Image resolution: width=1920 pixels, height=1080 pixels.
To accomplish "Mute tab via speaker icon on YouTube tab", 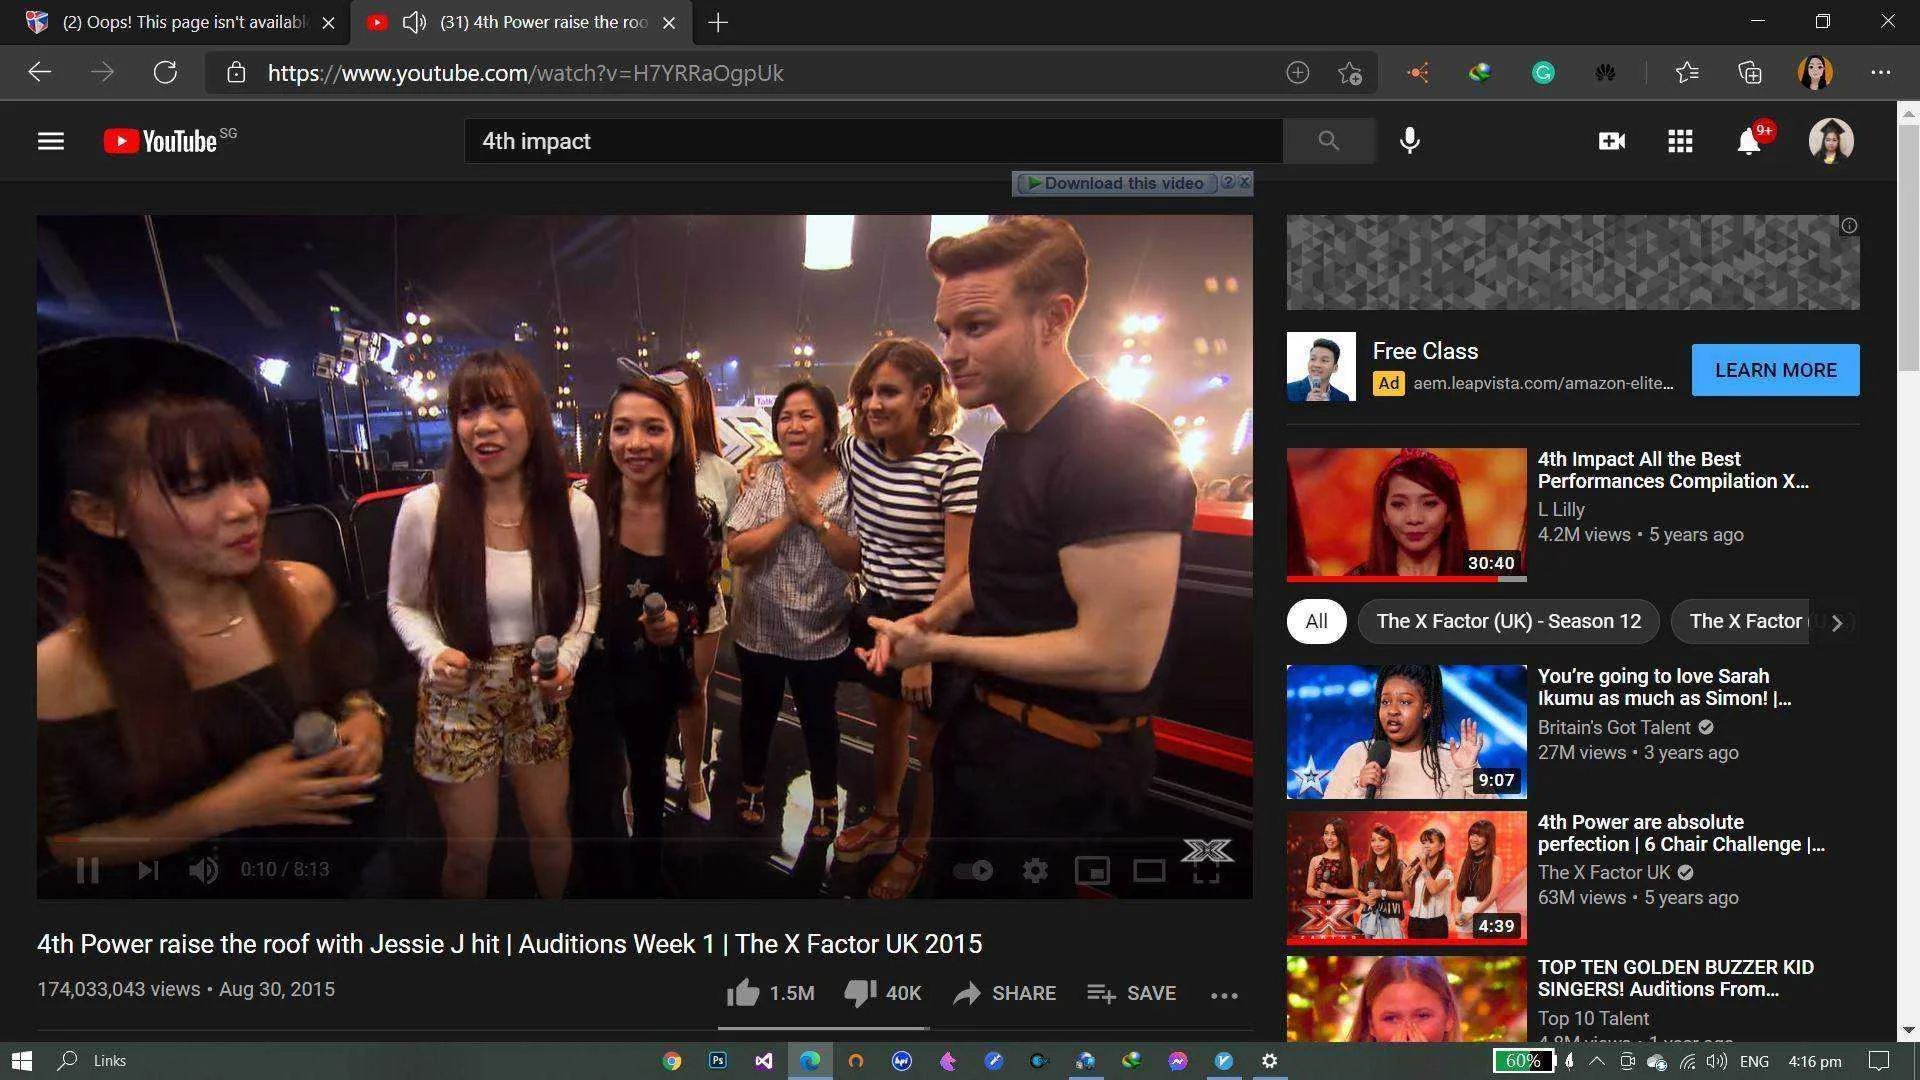I will pyautogui.click(x=414, y=22).
